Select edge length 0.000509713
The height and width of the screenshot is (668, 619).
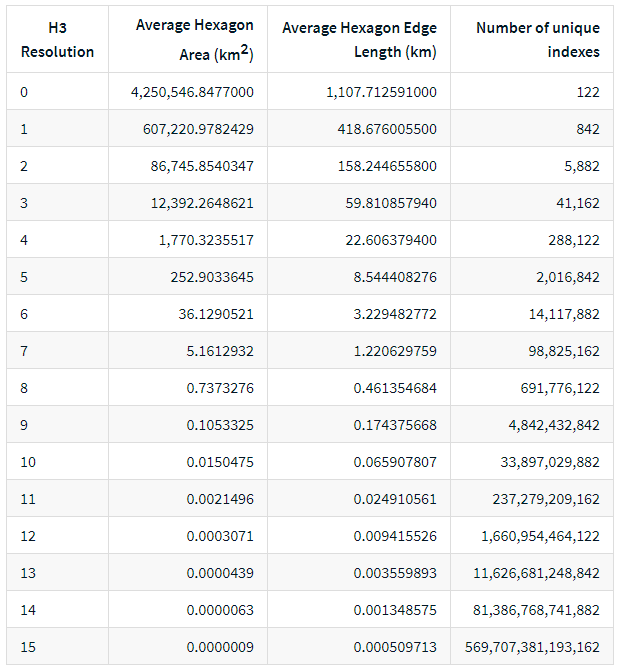click(x=395, y=648)
